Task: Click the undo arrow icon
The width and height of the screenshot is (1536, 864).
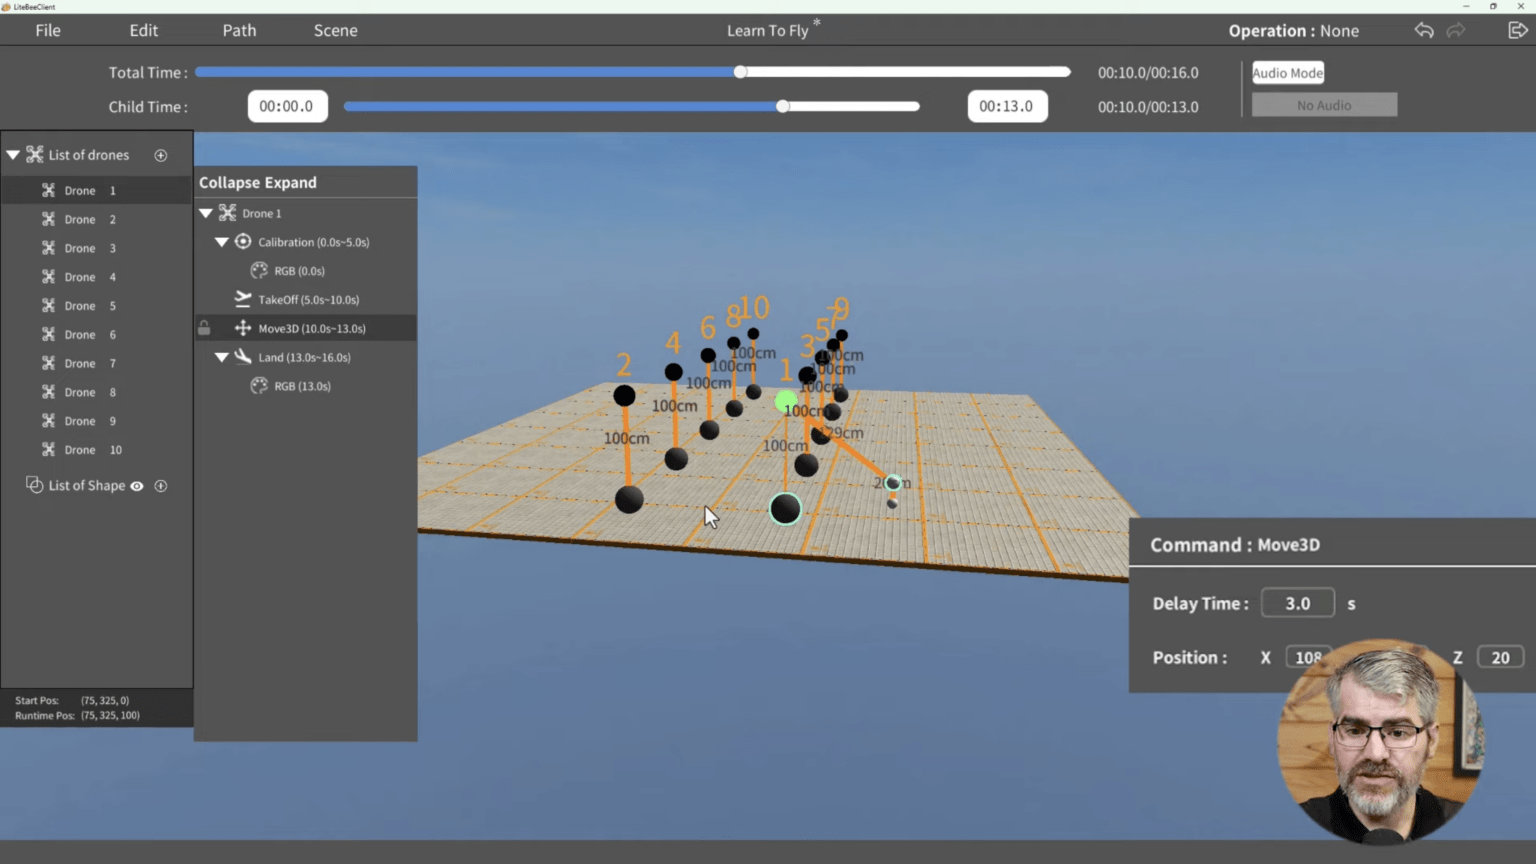Action: coord(1424,30)
